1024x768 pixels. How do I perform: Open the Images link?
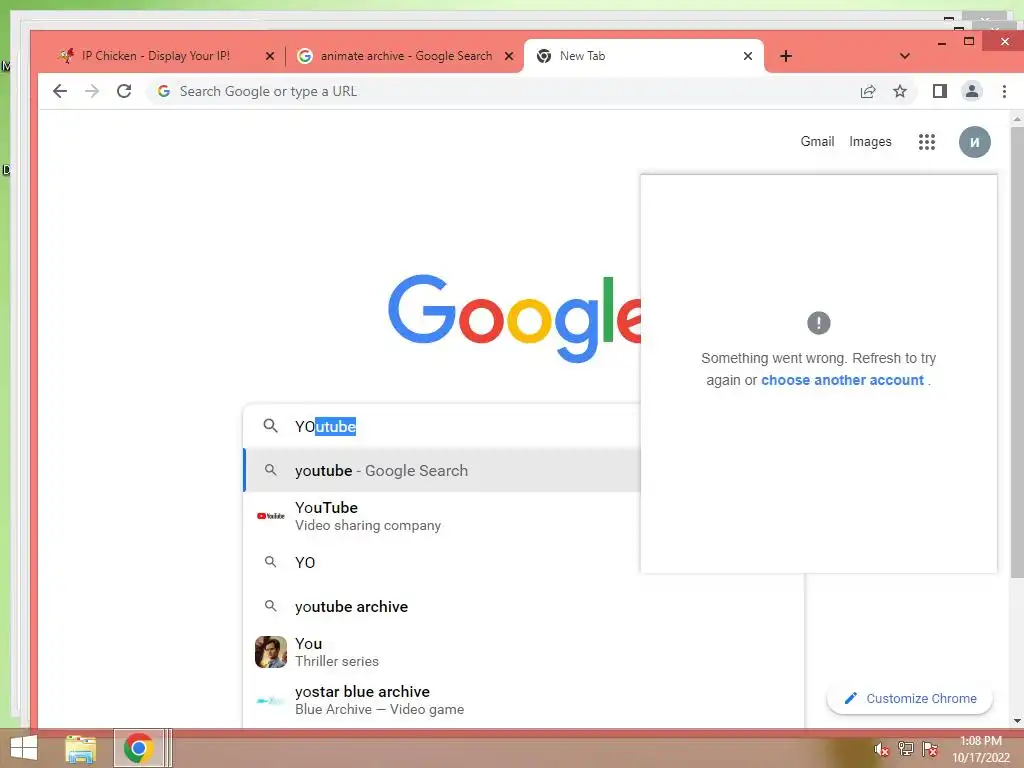[x=870, y=142]
